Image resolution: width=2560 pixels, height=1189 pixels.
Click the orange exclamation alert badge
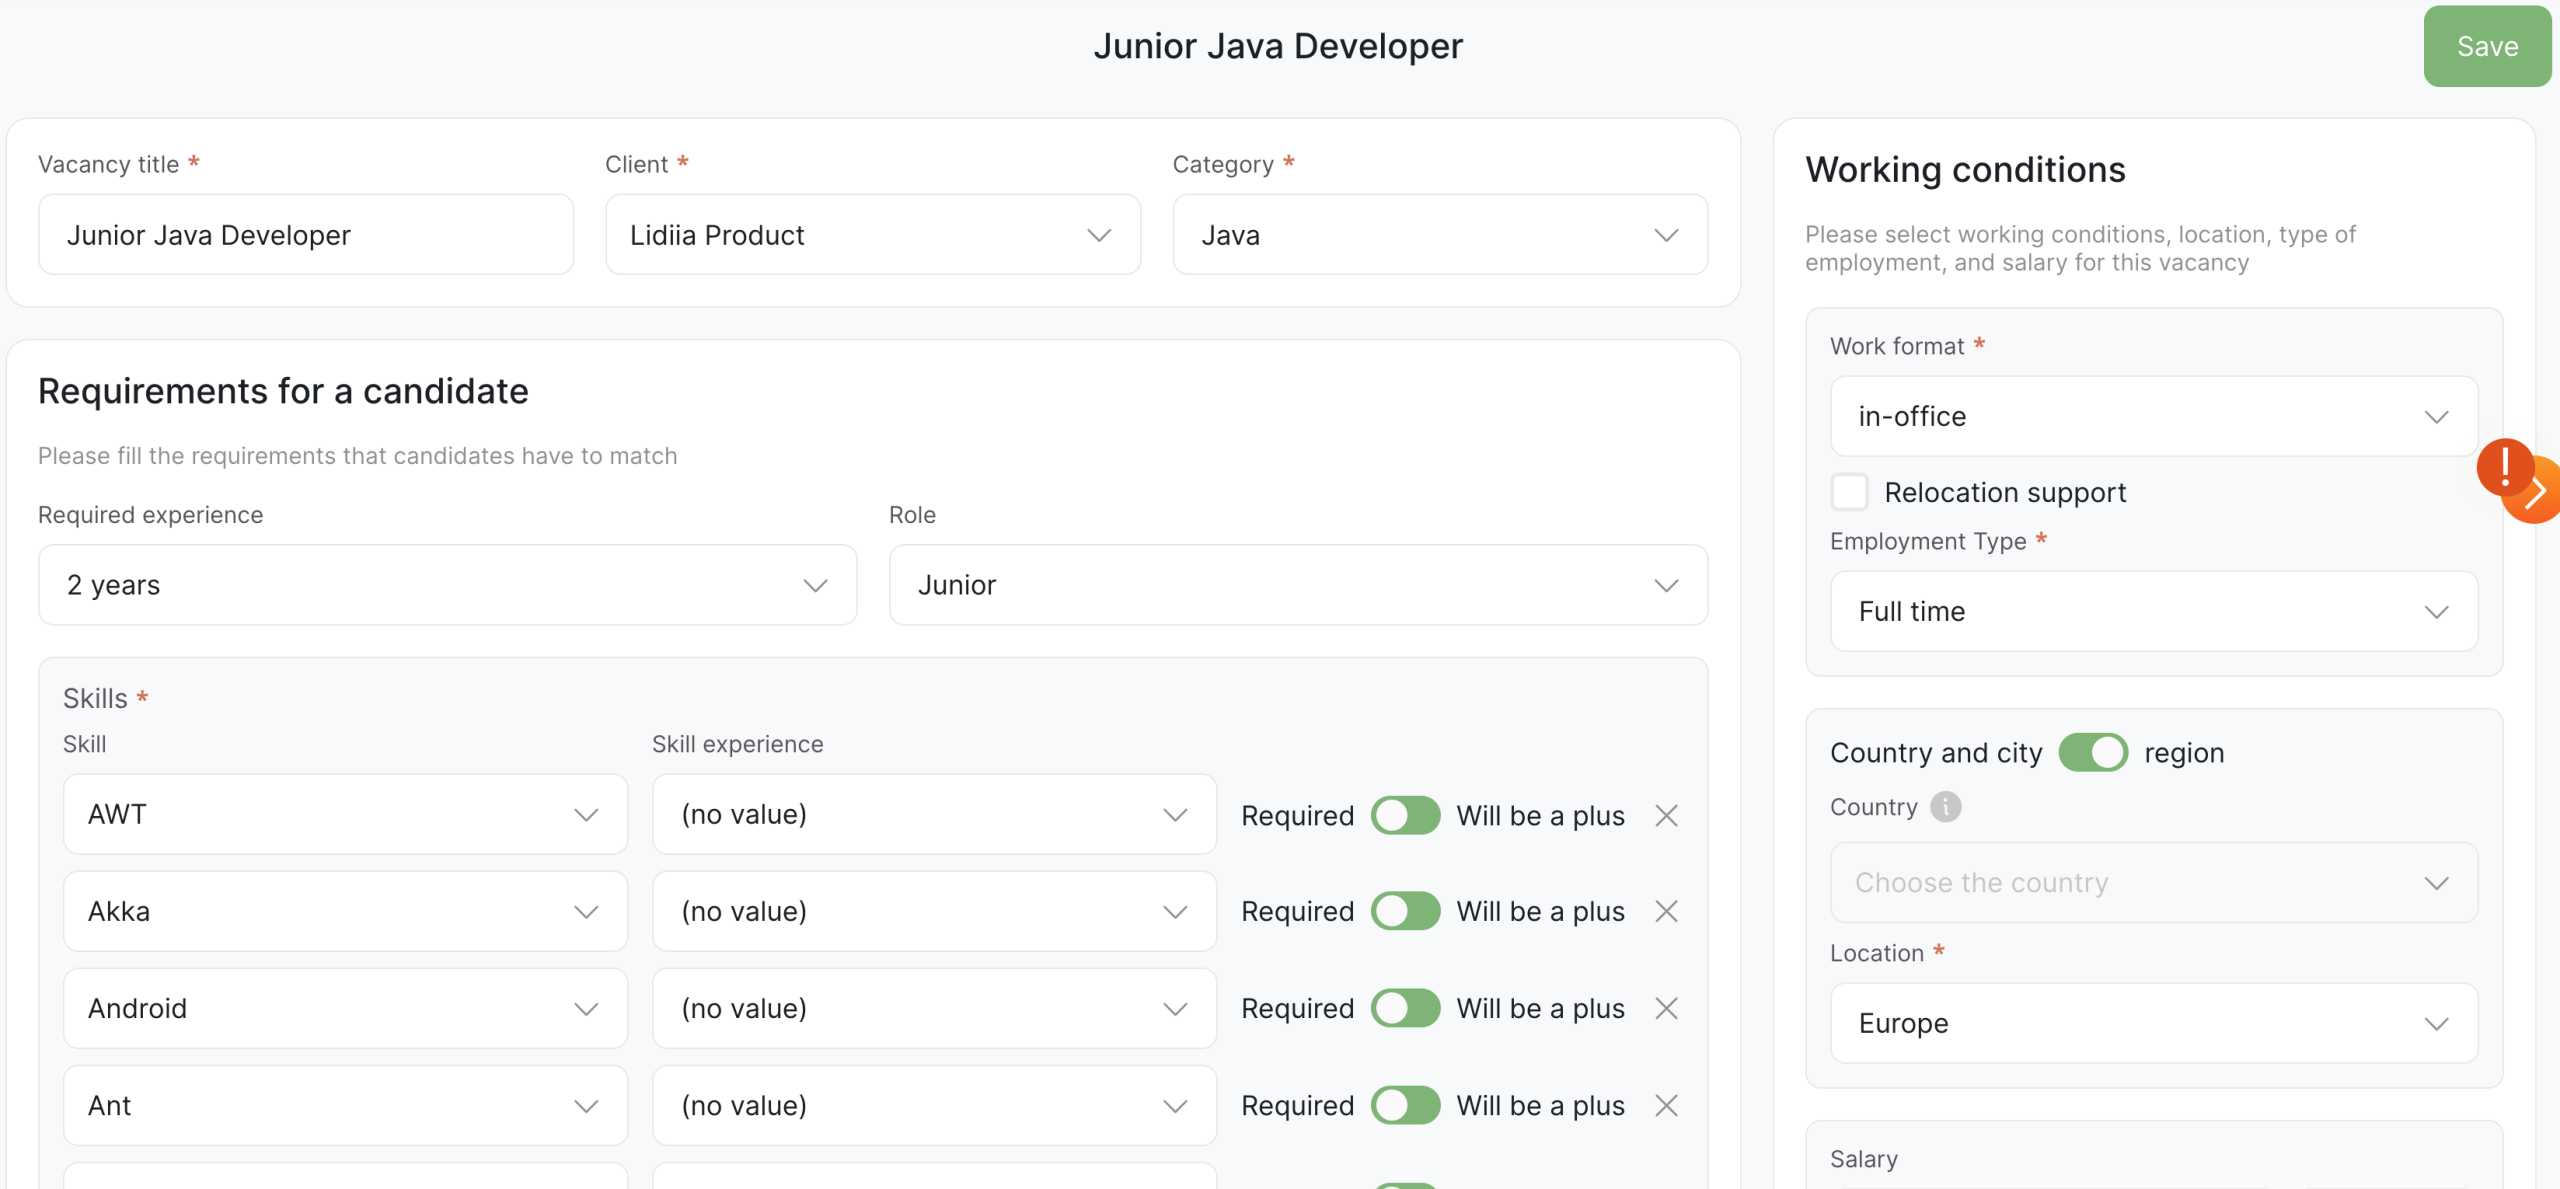pos(2503,465)
